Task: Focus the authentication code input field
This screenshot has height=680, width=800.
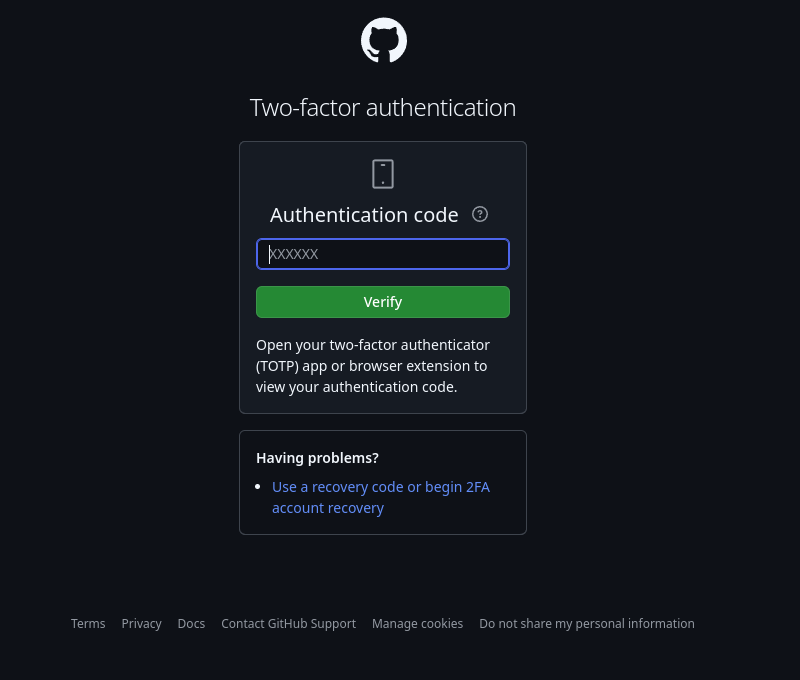Action: click(383, 254)
